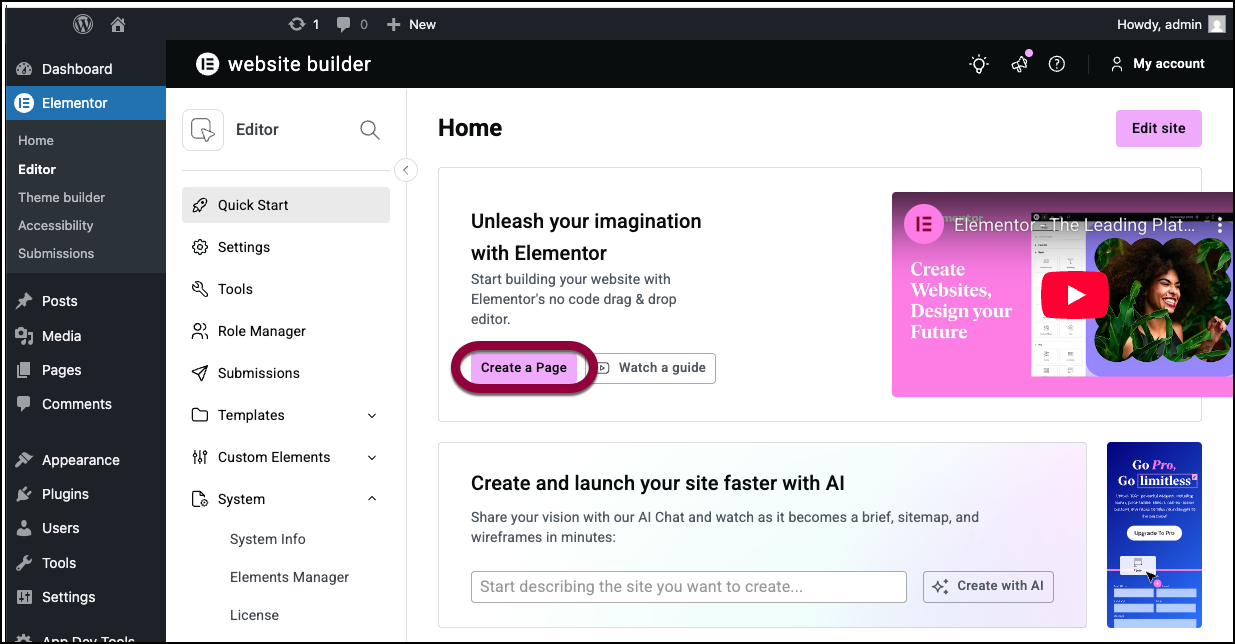This screenshot has height=644, width=1235.
Task: Go to Plugins in WordPress sidebar
Action: click(65, 494)
